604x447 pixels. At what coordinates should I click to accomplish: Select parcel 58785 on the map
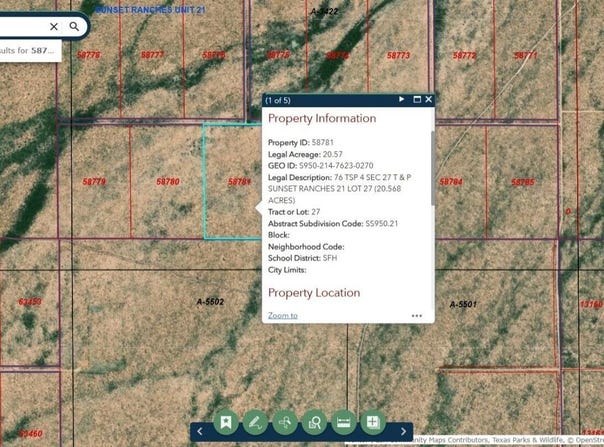pyautogui.click(x=523, y=182)
